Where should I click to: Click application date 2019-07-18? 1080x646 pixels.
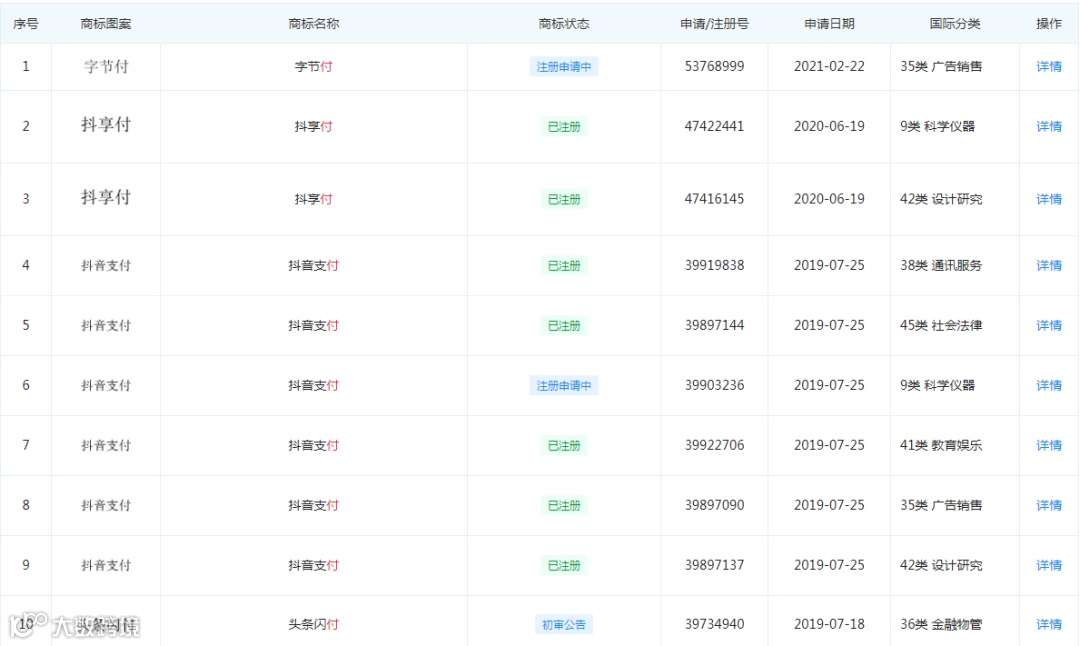click(829, 625)
